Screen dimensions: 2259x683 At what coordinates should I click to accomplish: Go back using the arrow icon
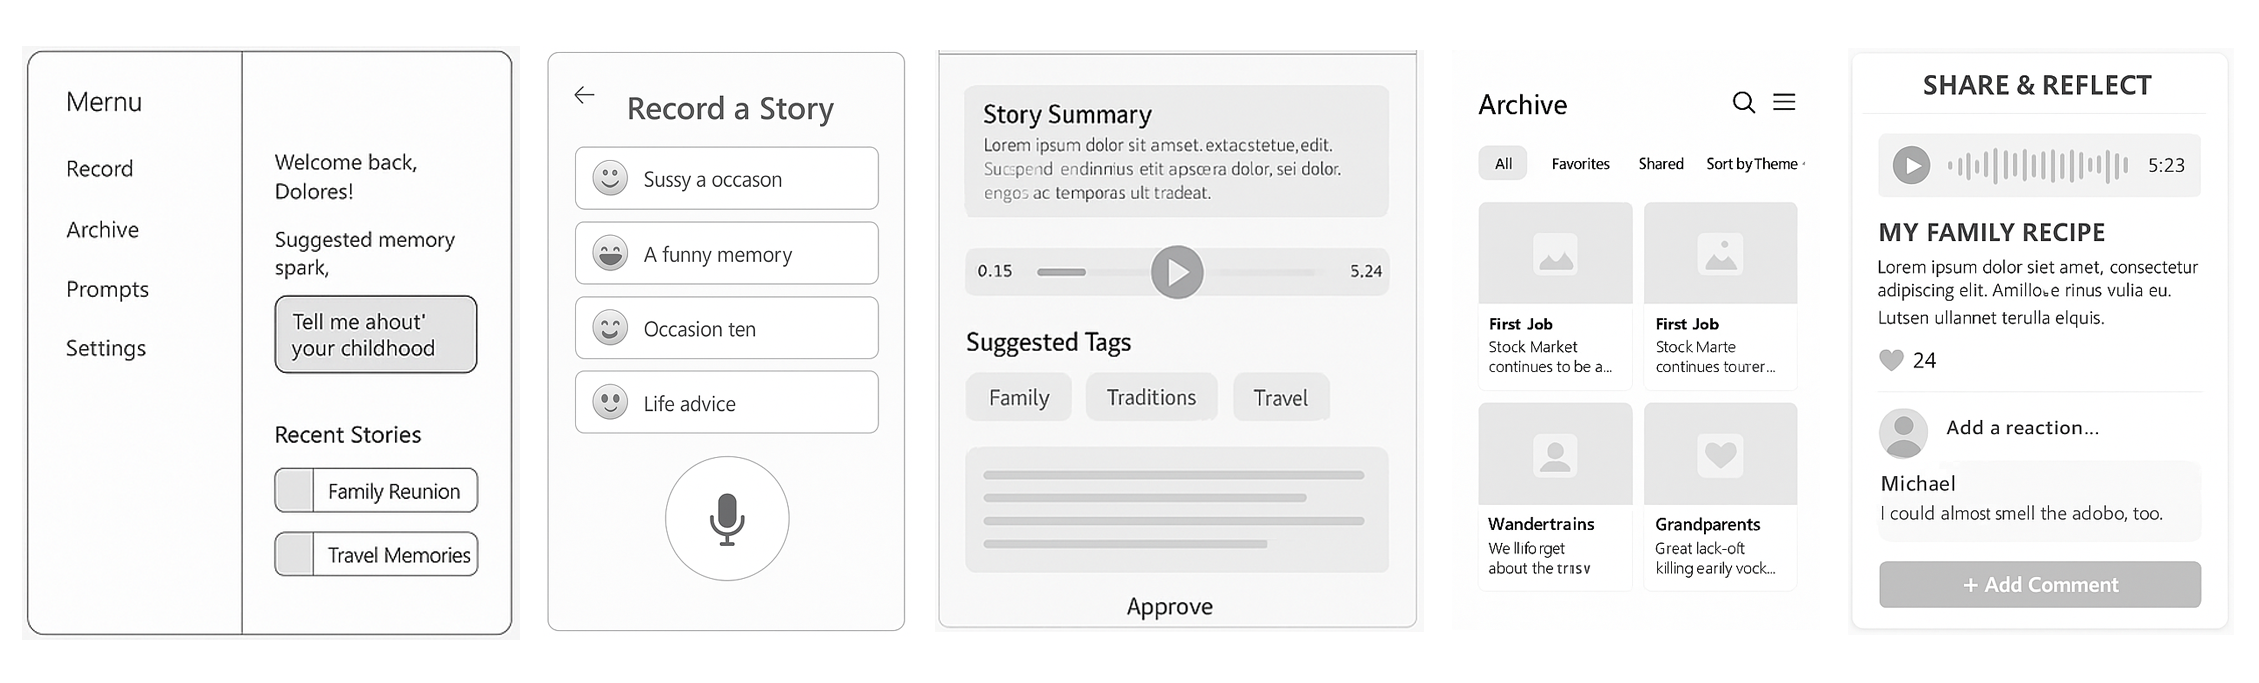(584, 95)
